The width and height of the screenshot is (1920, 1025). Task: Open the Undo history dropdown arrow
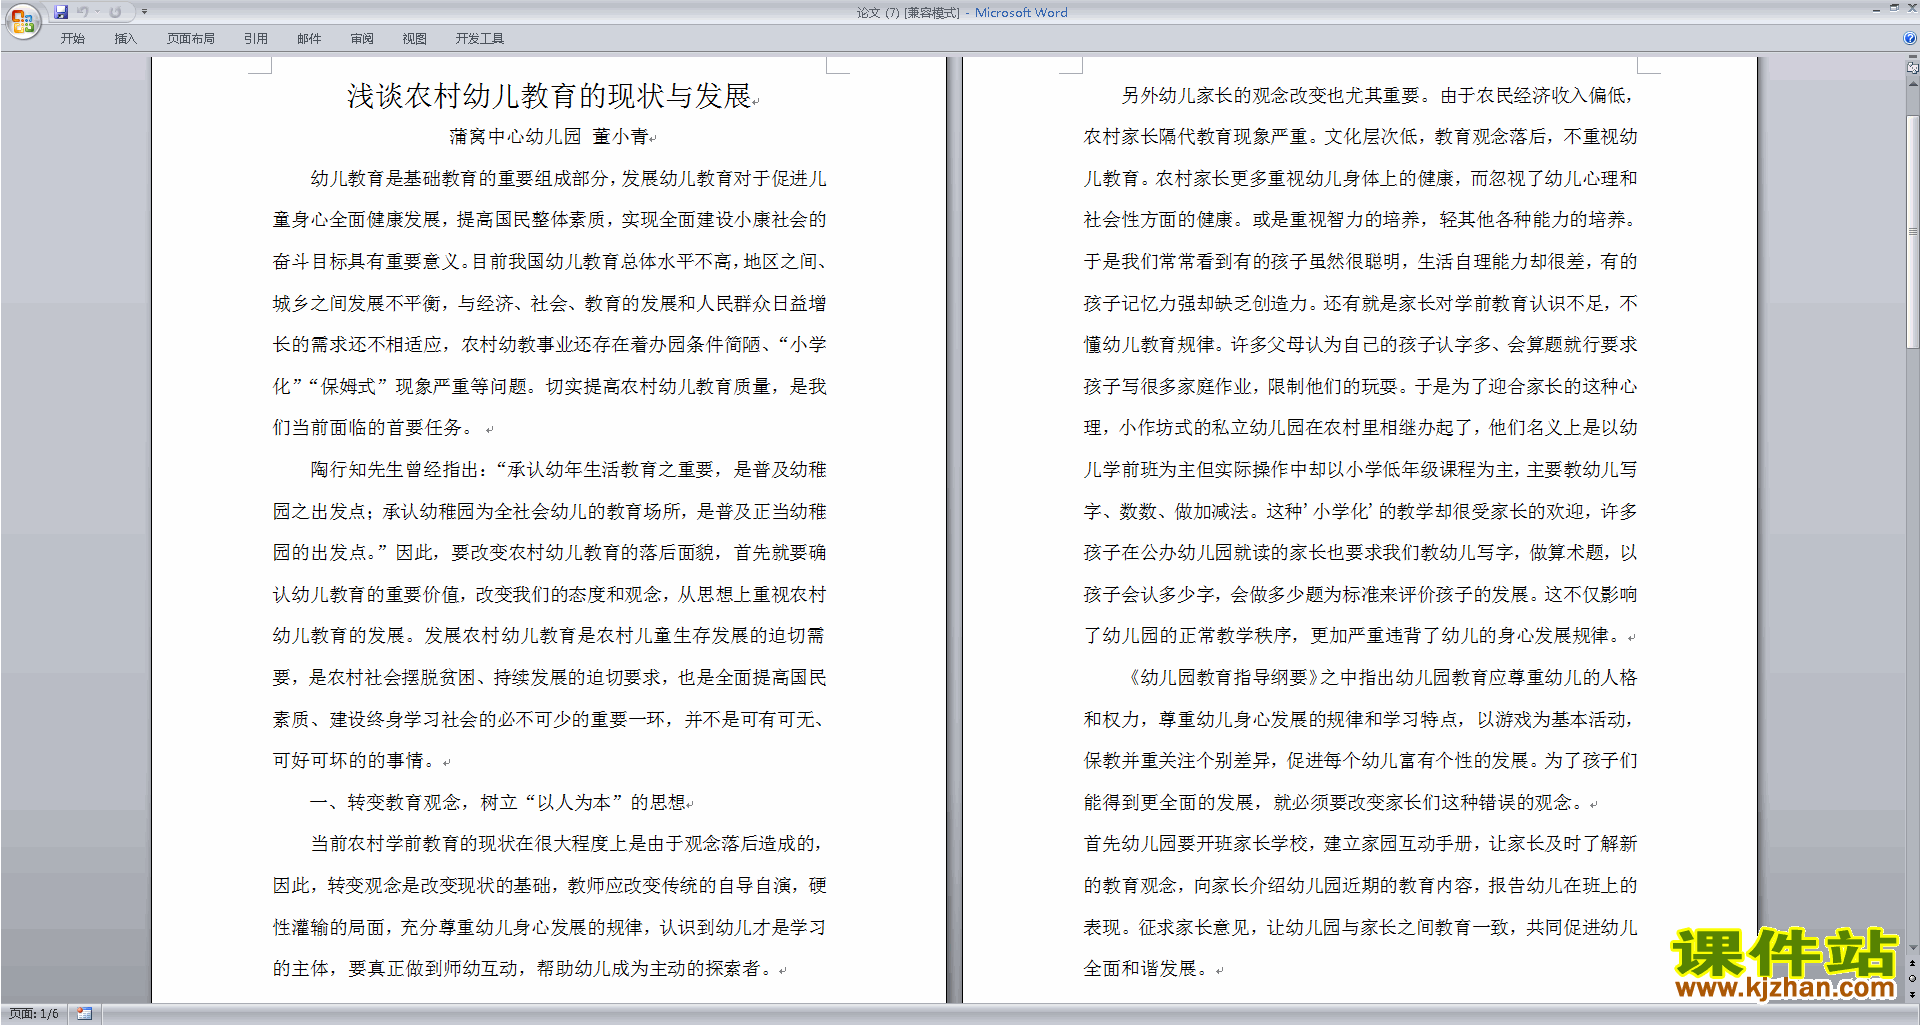pyautogui.click(x=97, y=12)
